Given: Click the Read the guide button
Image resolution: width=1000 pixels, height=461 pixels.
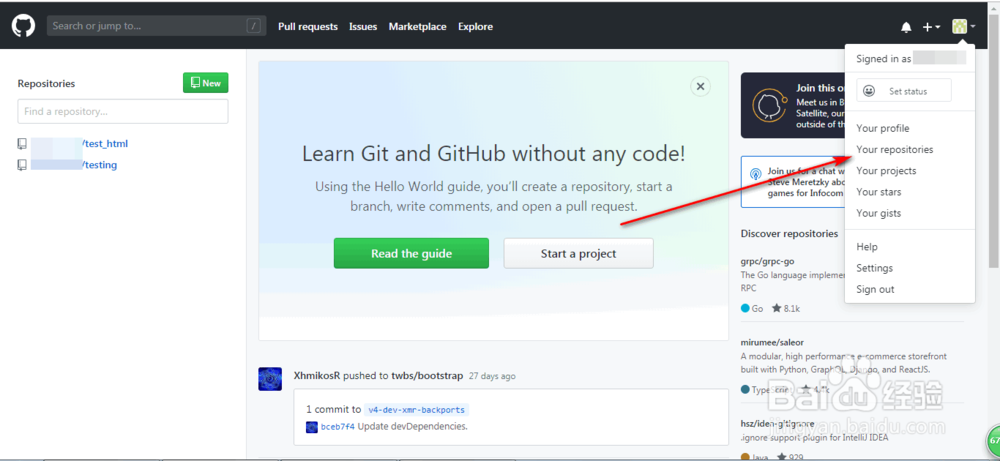Looking at the screenshot, I should pos(411,253).
